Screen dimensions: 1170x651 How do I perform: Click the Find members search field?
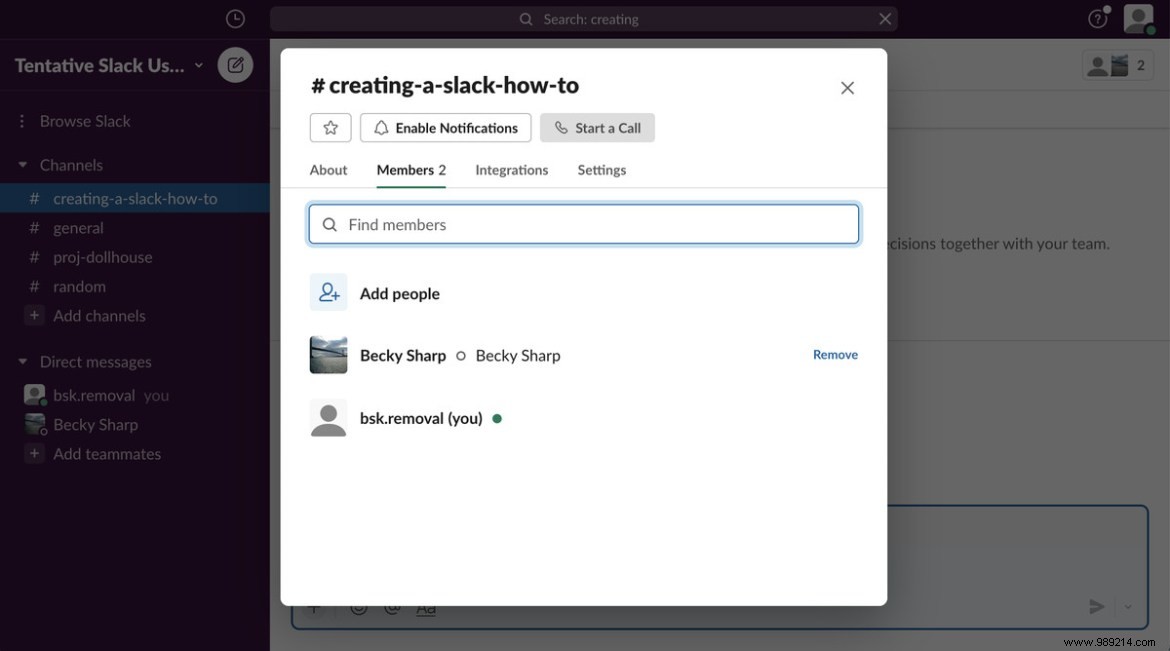coord(583,223)
